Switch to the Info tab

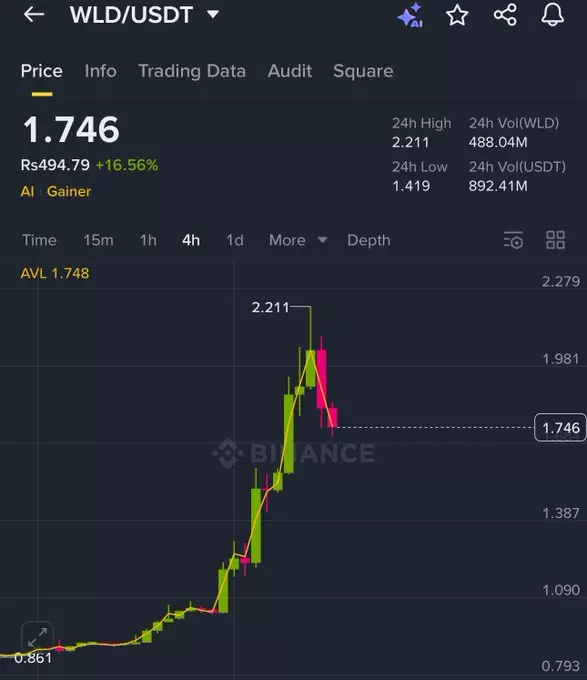point(101,71)
